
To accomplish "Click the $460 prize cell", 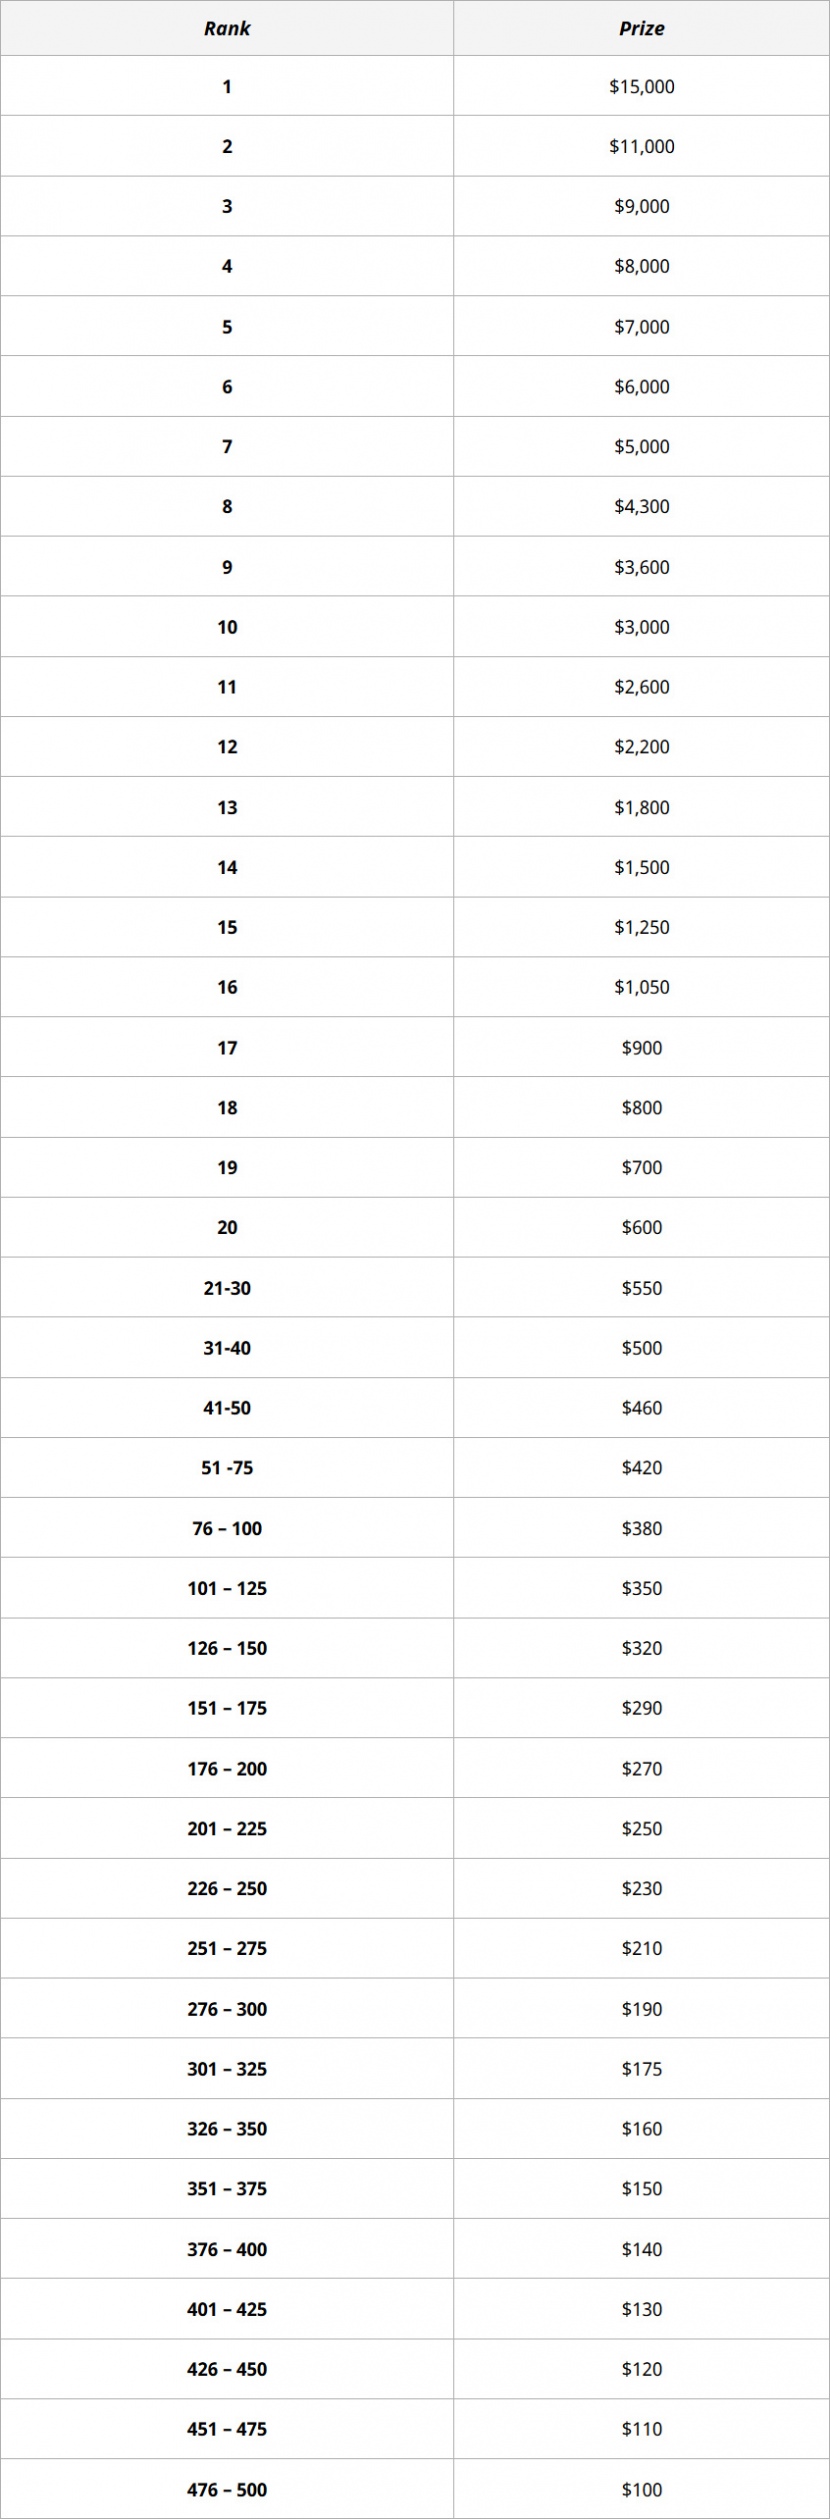I will (641, 1408).
